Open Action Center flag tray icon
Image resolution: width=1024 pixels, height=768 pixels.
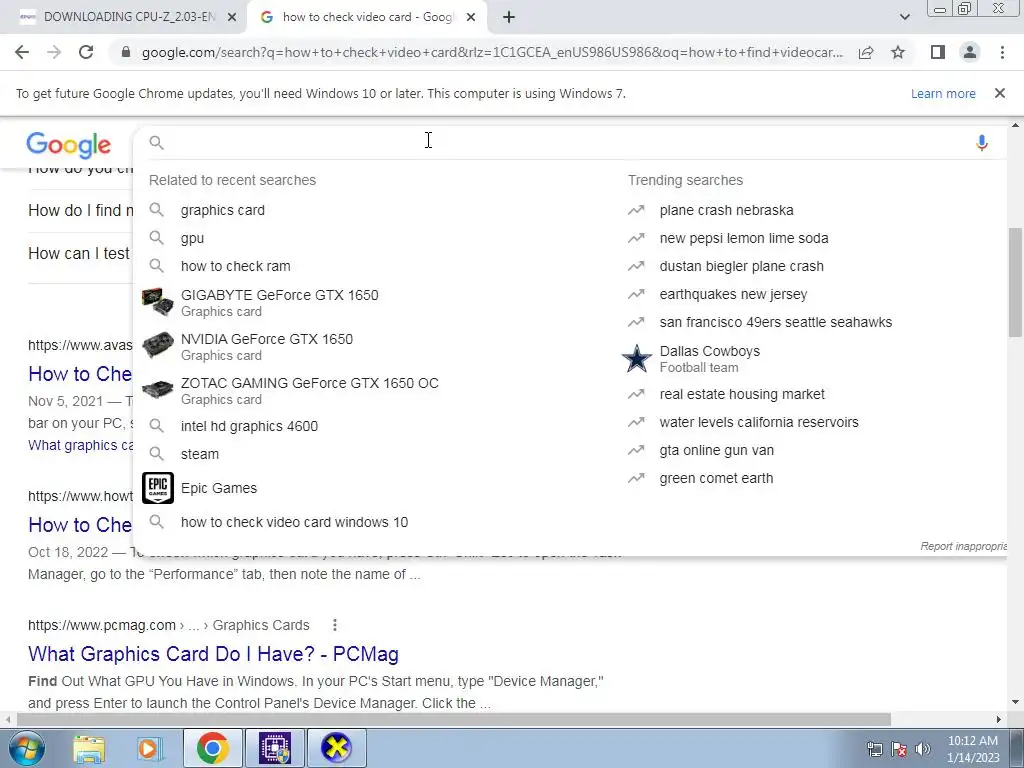pos(899,748)
